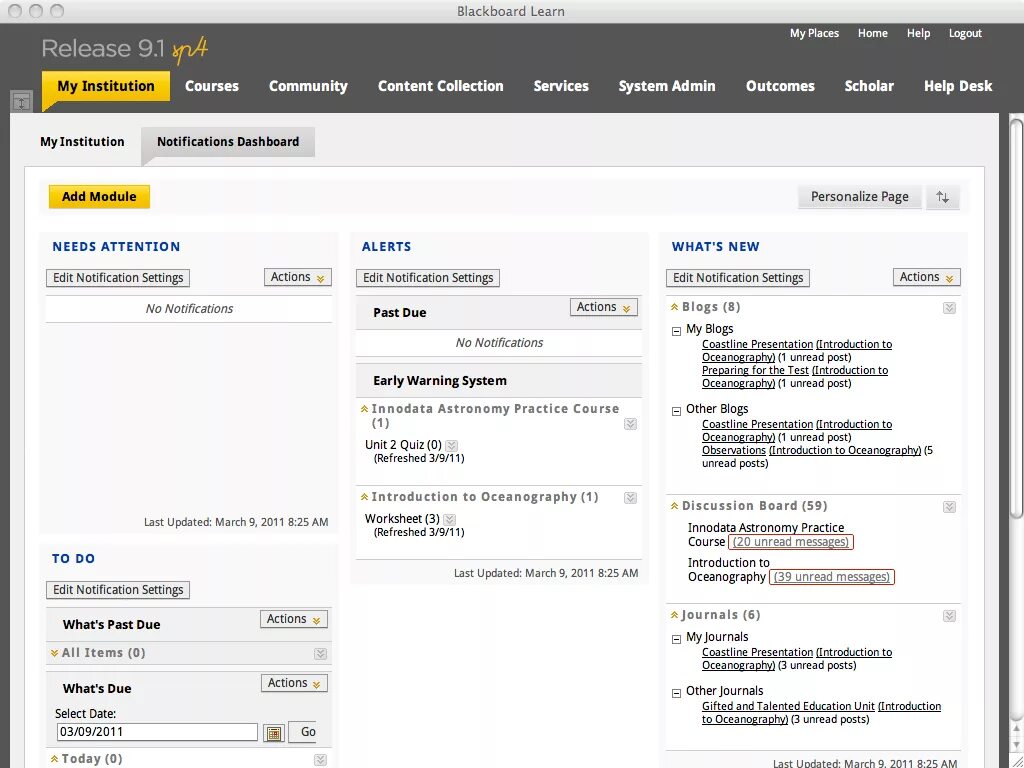Collapse Introduction to Oceanography (1) alerts

(364, 497)
